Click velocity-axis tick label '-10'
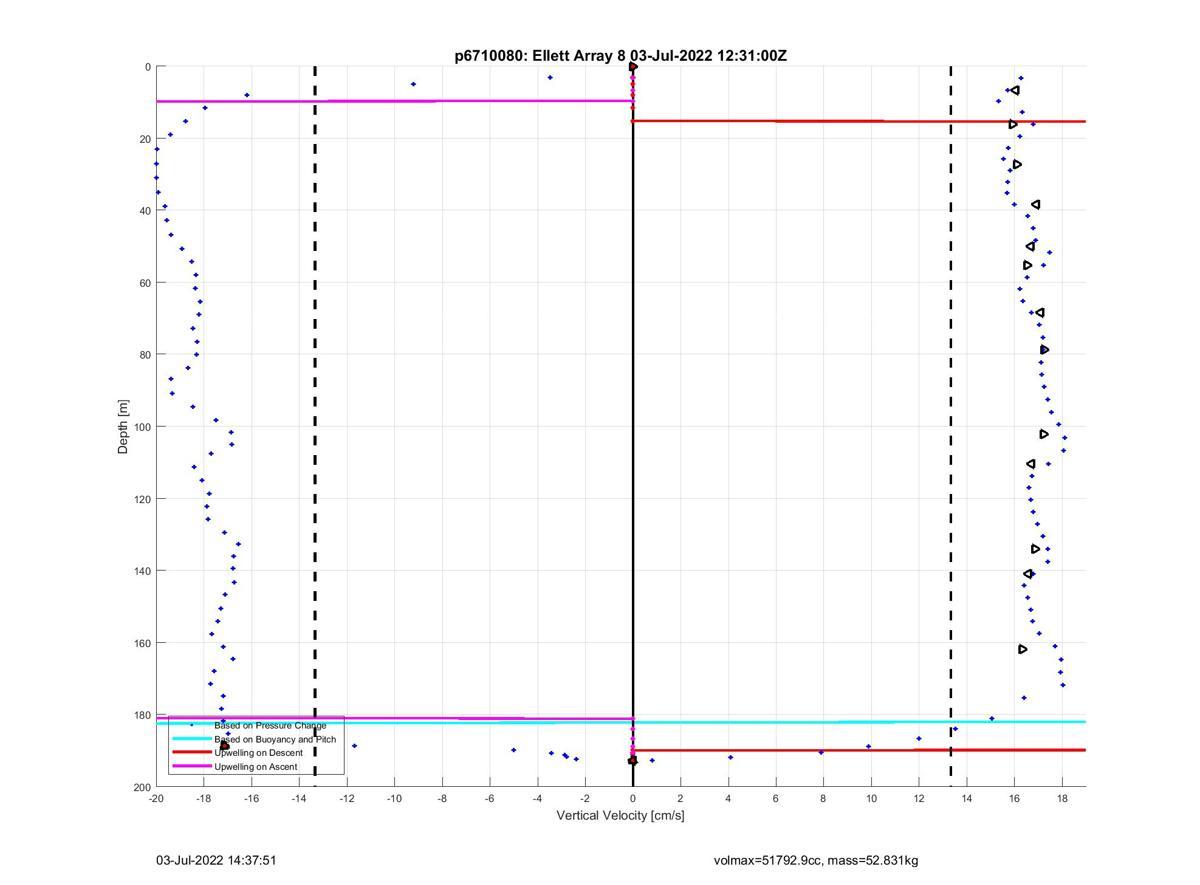This screenshot has width=1200, height=885. tap(394, 799)
